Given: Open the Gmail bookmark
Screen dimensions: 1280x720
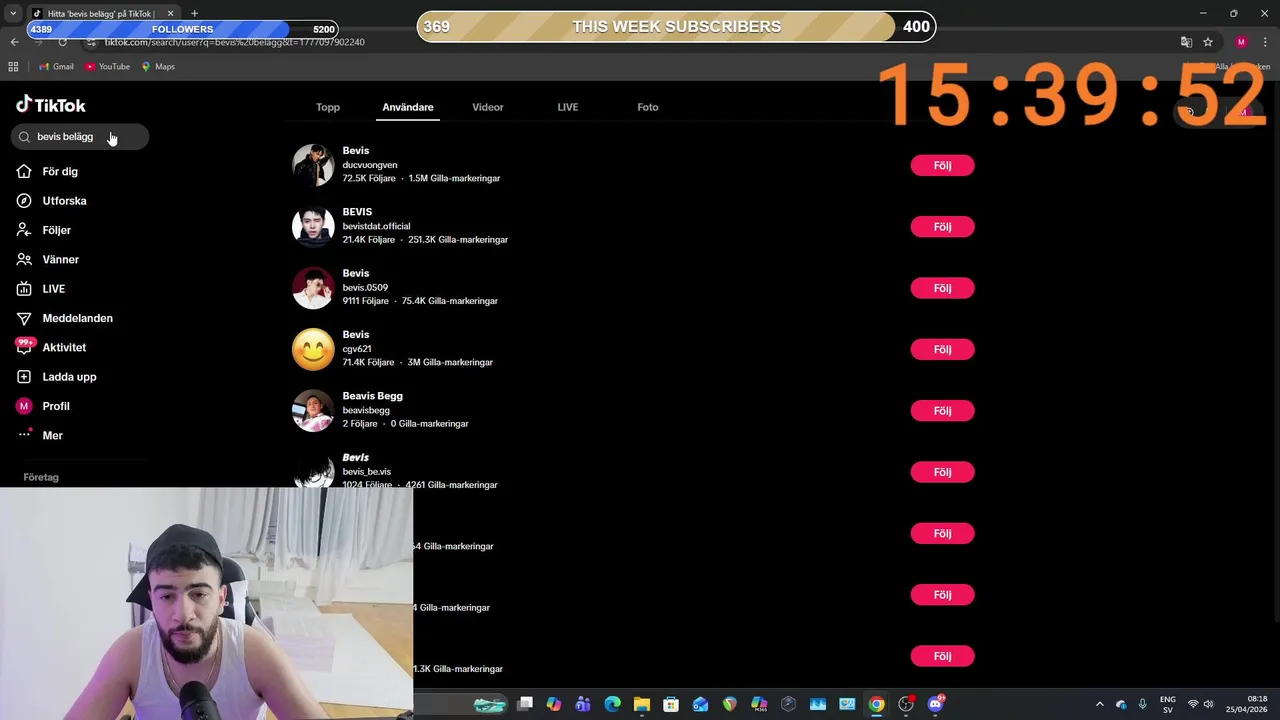Looking at the screenshot, I should (x=56, y=67).
